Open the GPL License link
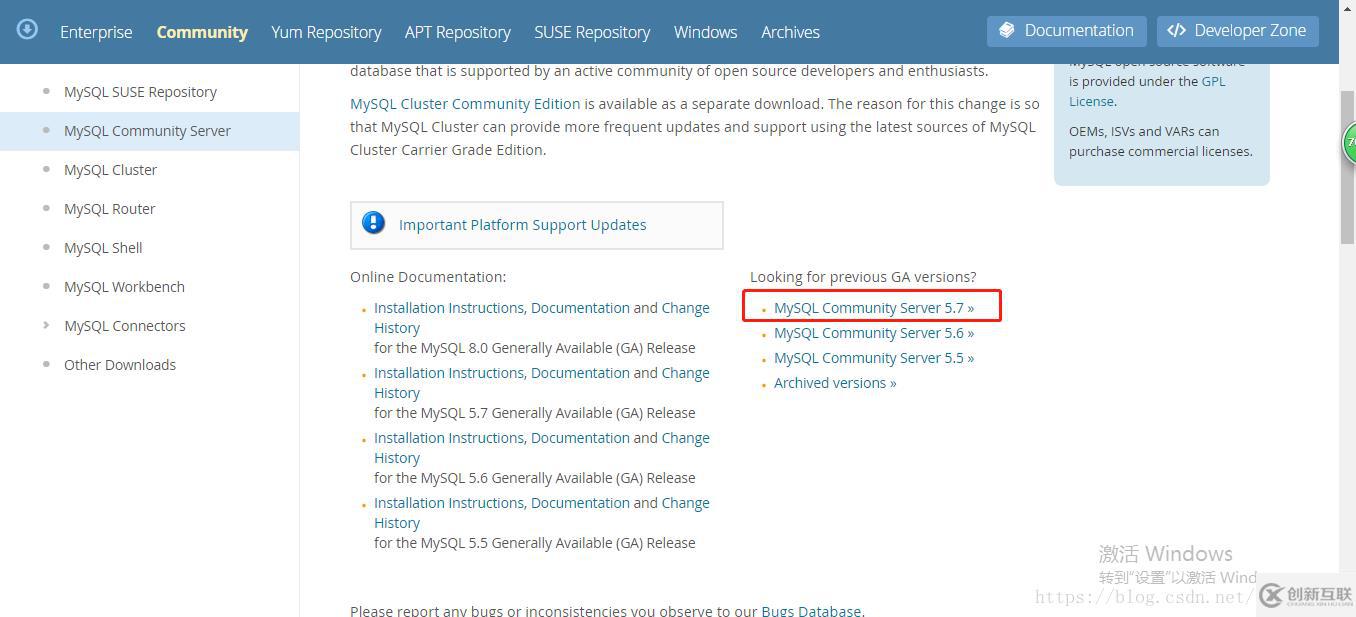The width and height of the screenshot is (1356, 617). (1213, 82)
